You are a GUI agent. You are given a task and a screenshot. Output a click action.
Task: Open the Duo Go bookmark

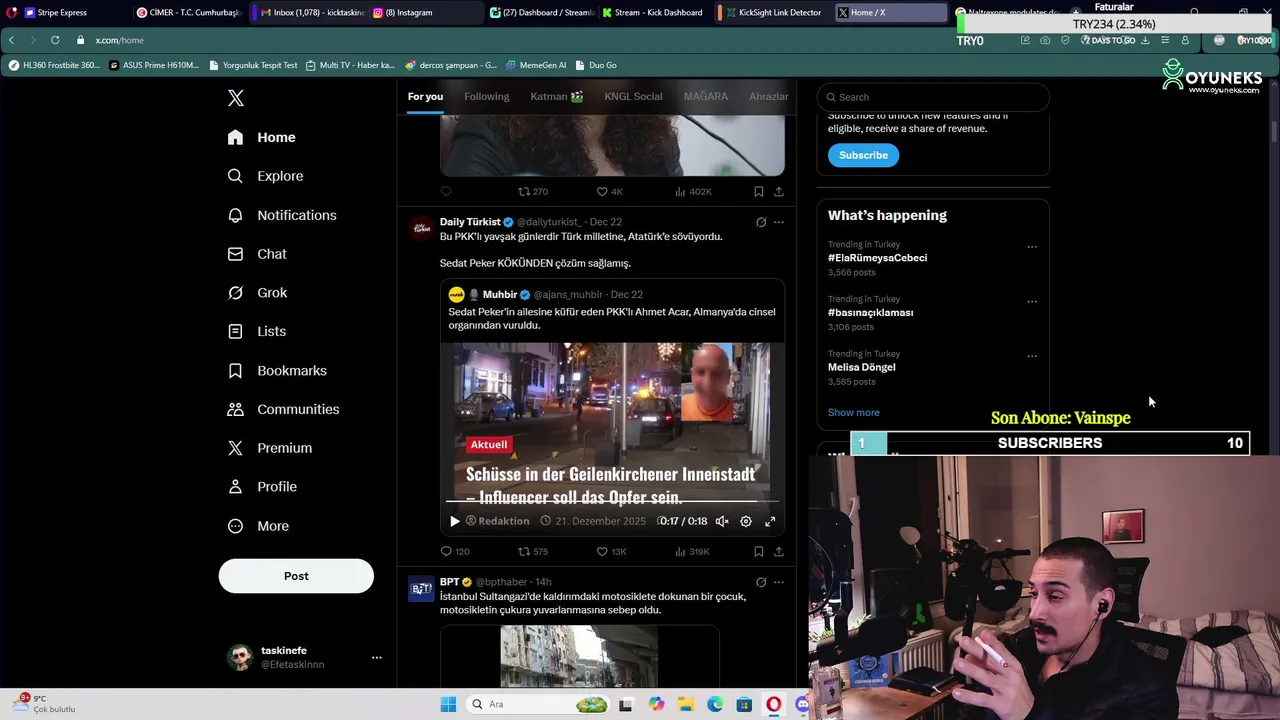click(596, 65)
